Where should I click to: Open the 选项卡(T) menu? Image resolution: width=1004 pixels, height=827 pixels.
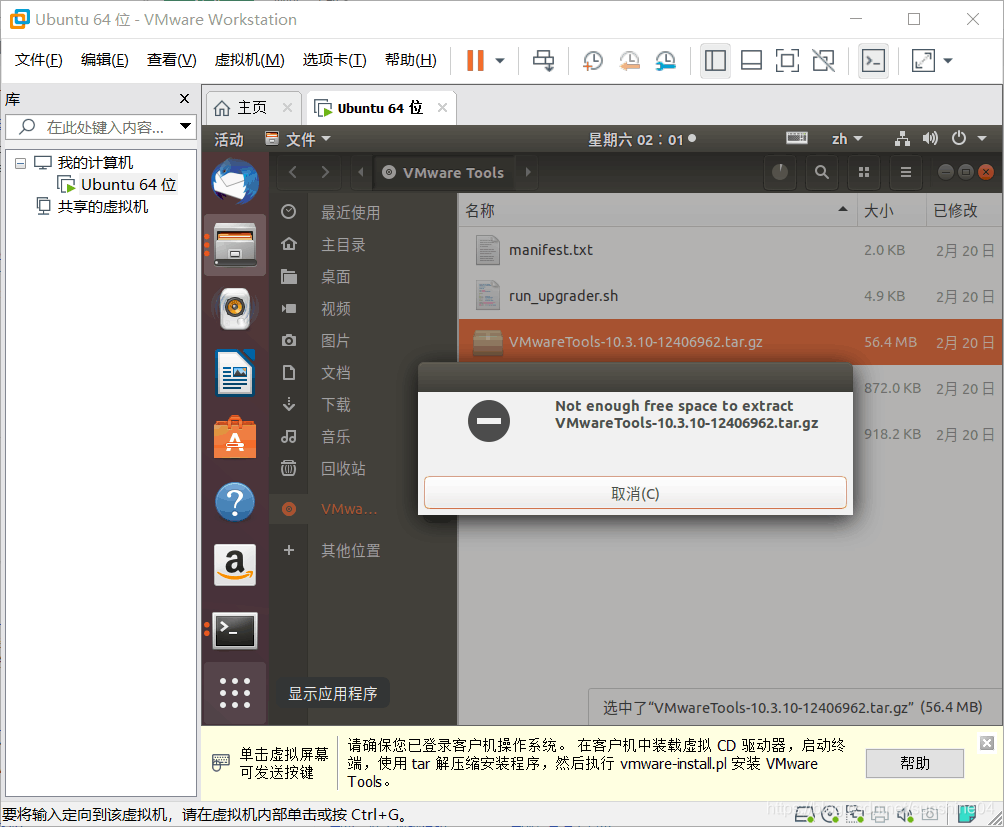(334, 60)
